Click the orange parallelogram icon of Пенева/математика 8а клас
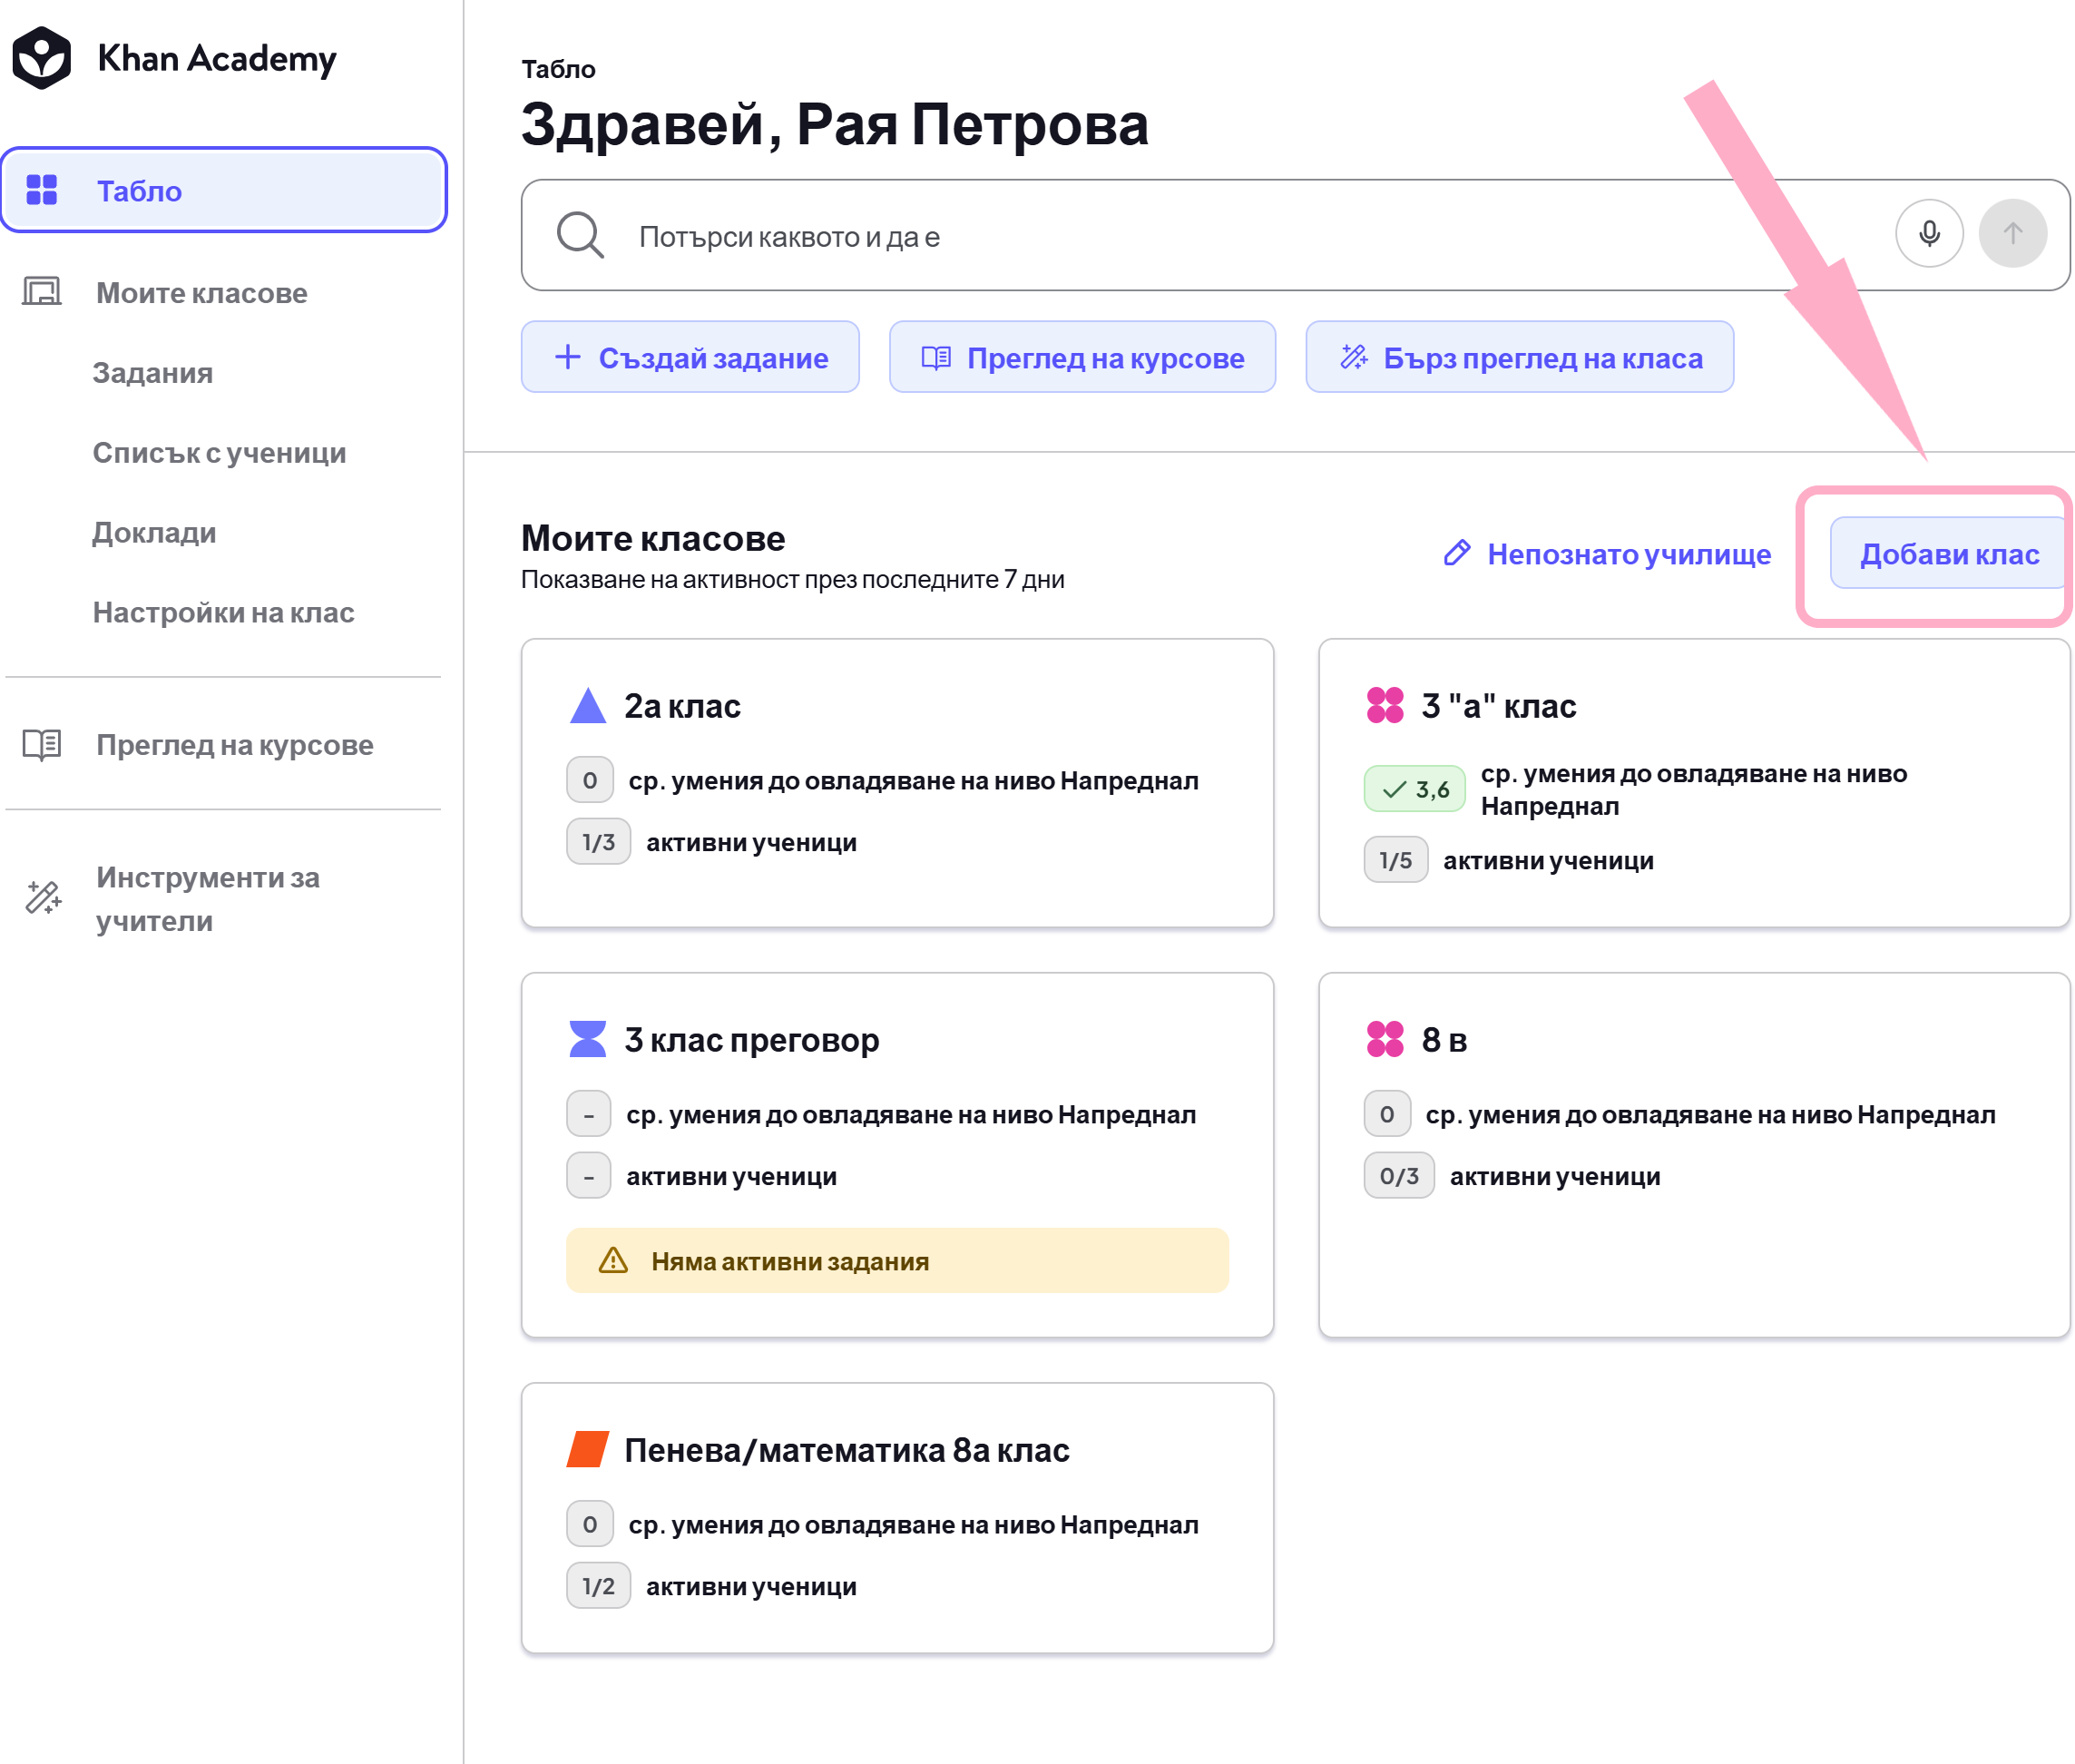2075x1764 pixels. (x=588, y=1450)
